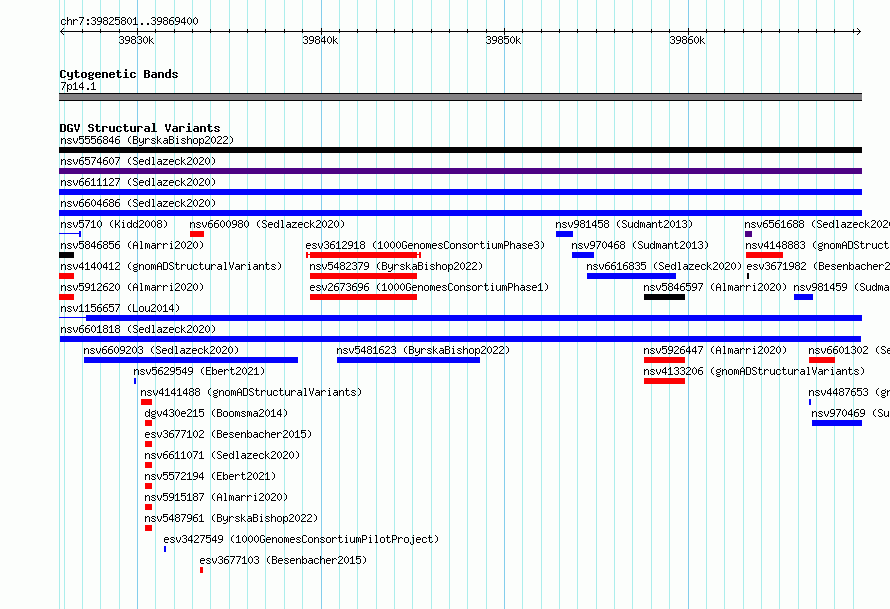Click the red nsv4133206 variant bar
Viewport: 890px width, 609px height.
click(x=664, y=381)
